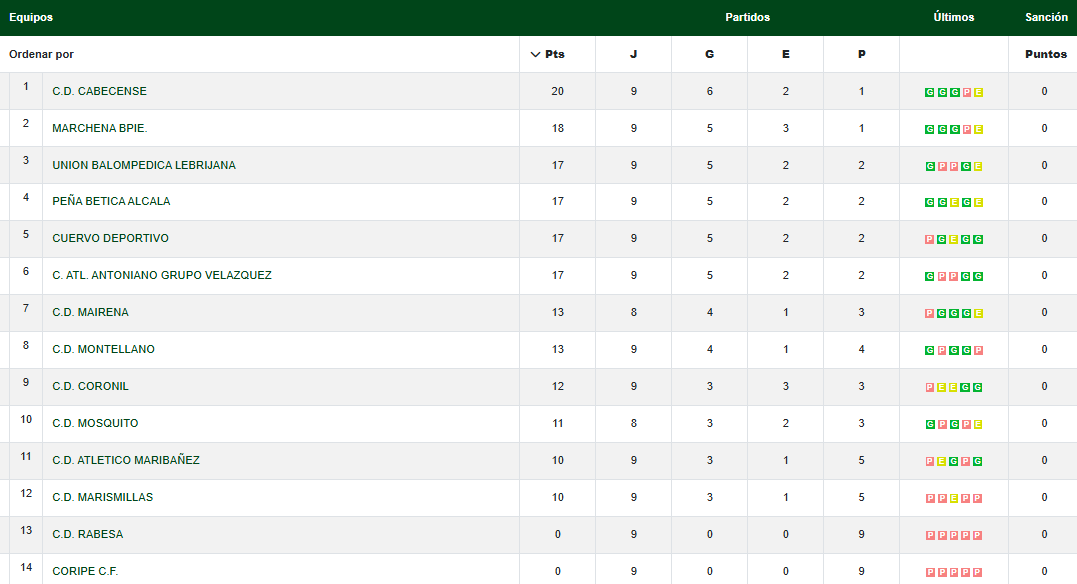Click first green G badge in C.D. MONTELLANO row

click(930, 350)
